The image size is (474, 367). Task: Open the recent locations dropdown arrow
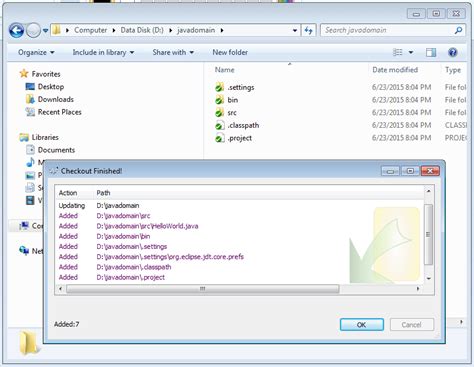(x=45, y=31)
